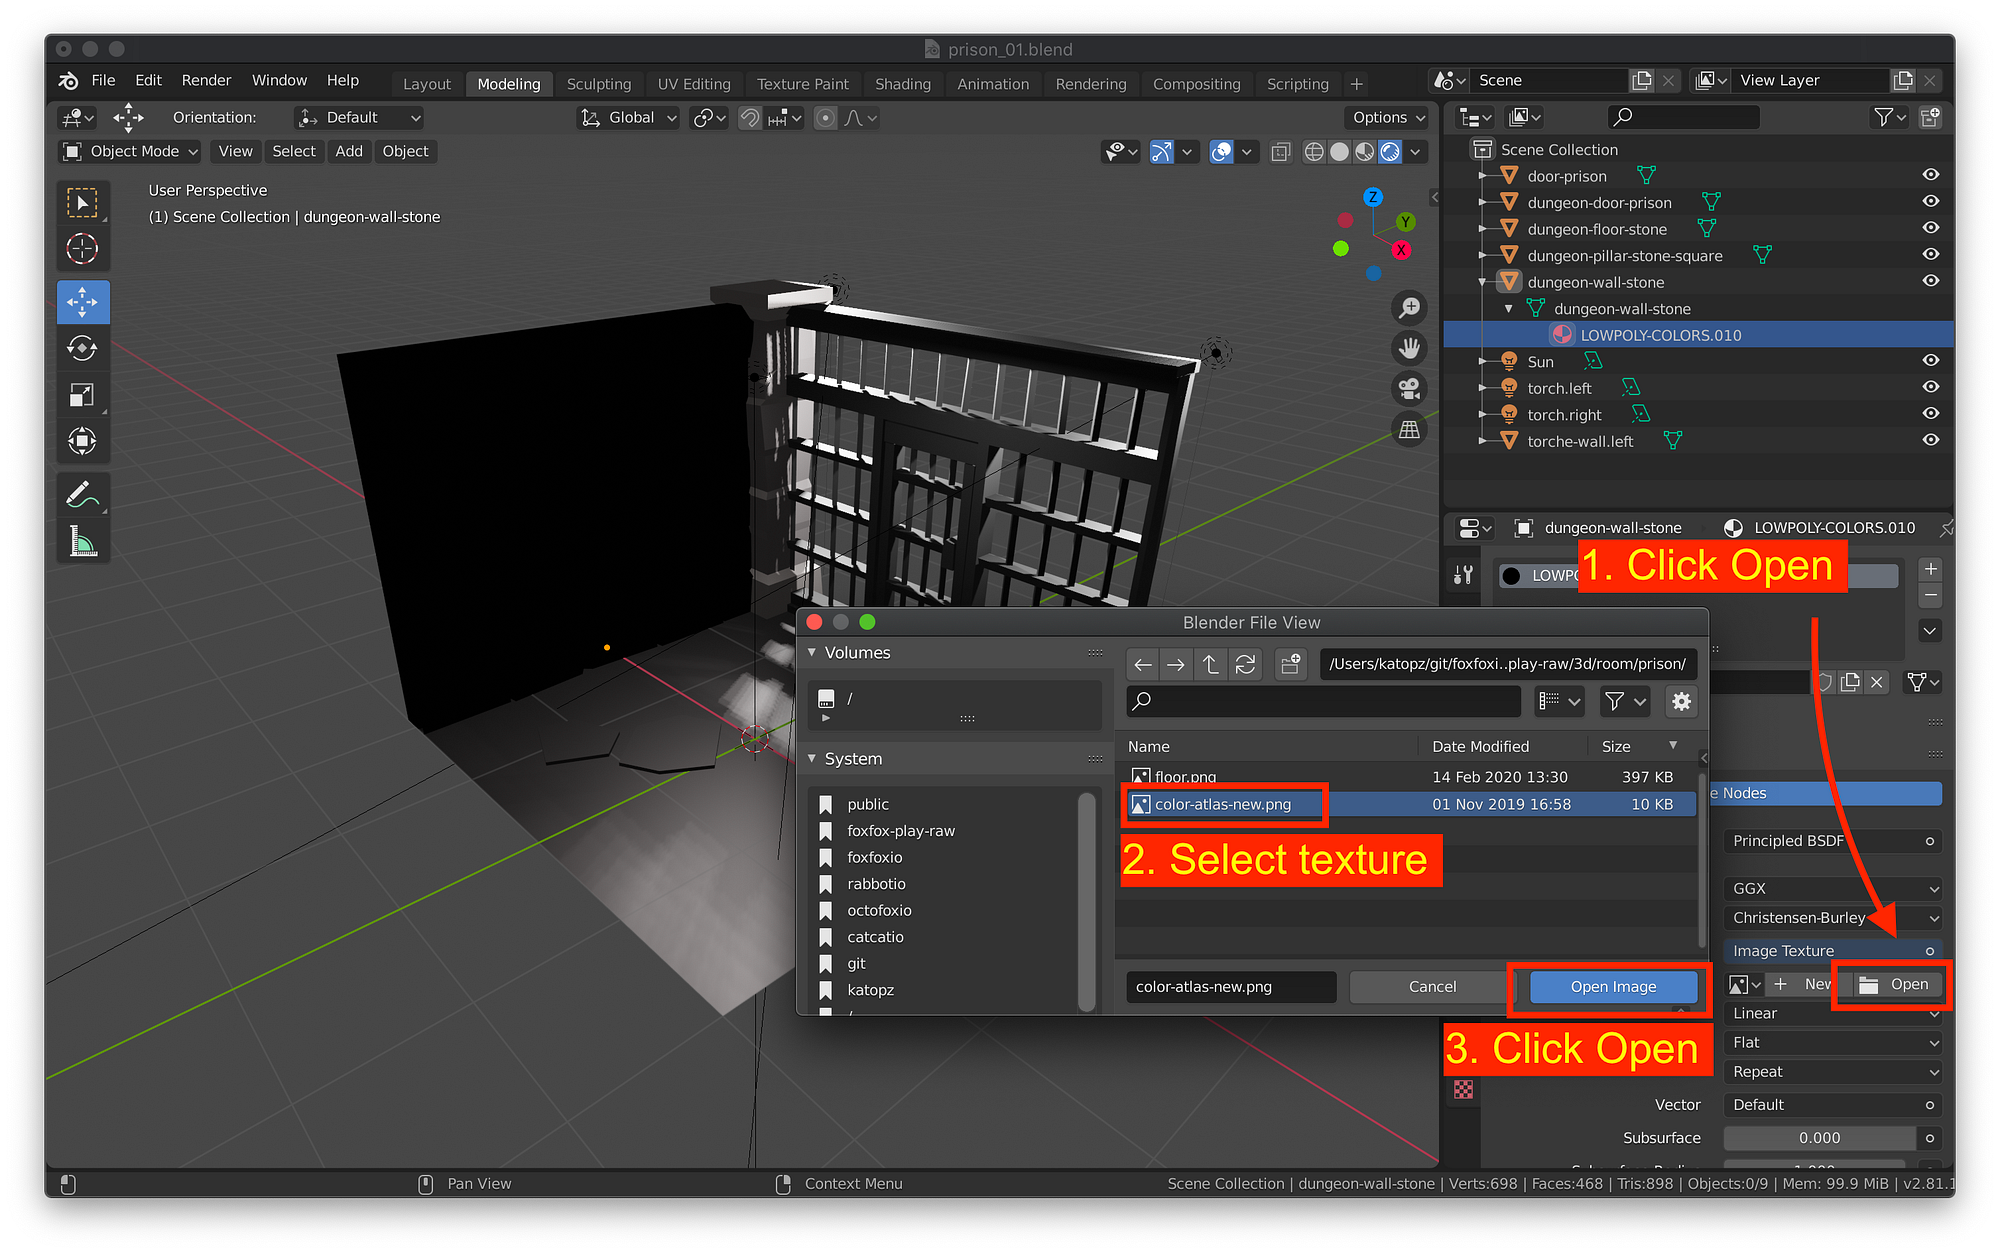Viewport: 2000px width, 1253px height.
Task: Toggle visibility of dungeon-floor-stone
Action: pos(1929,228)
